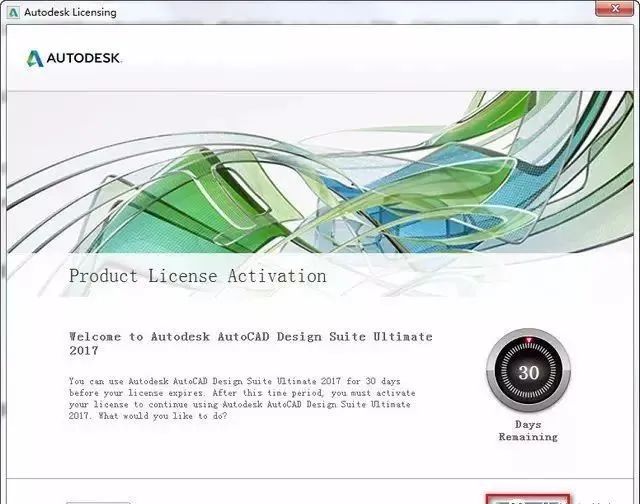The image size is (640, 504).
Task: Click the 'Product License Activation' heading
Action: [x=198, y=276]
